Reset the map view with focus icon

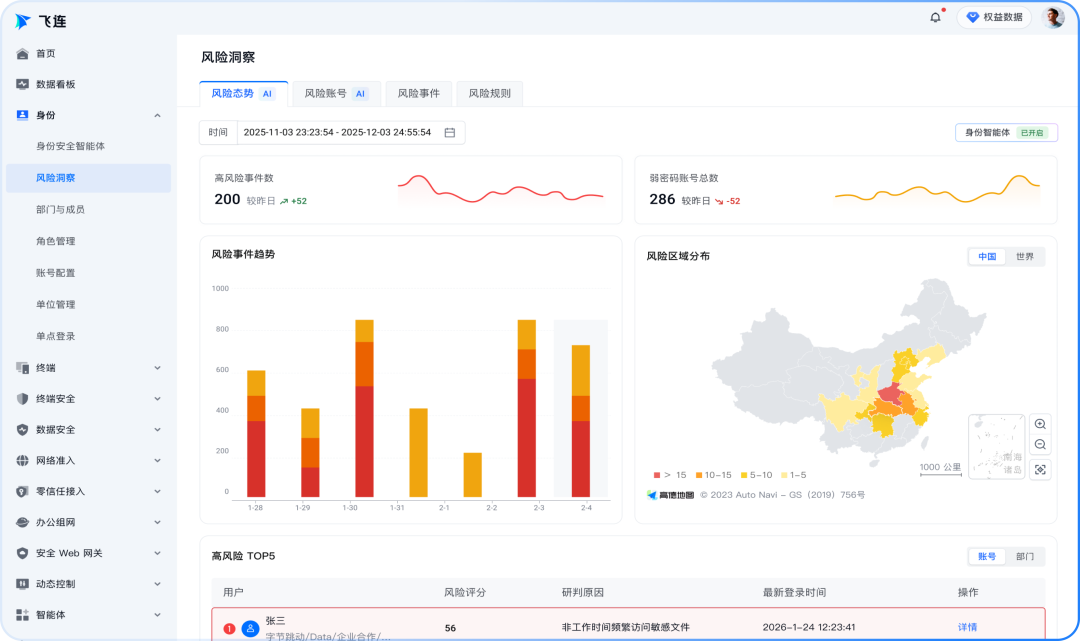click(x=1040, y=470)
